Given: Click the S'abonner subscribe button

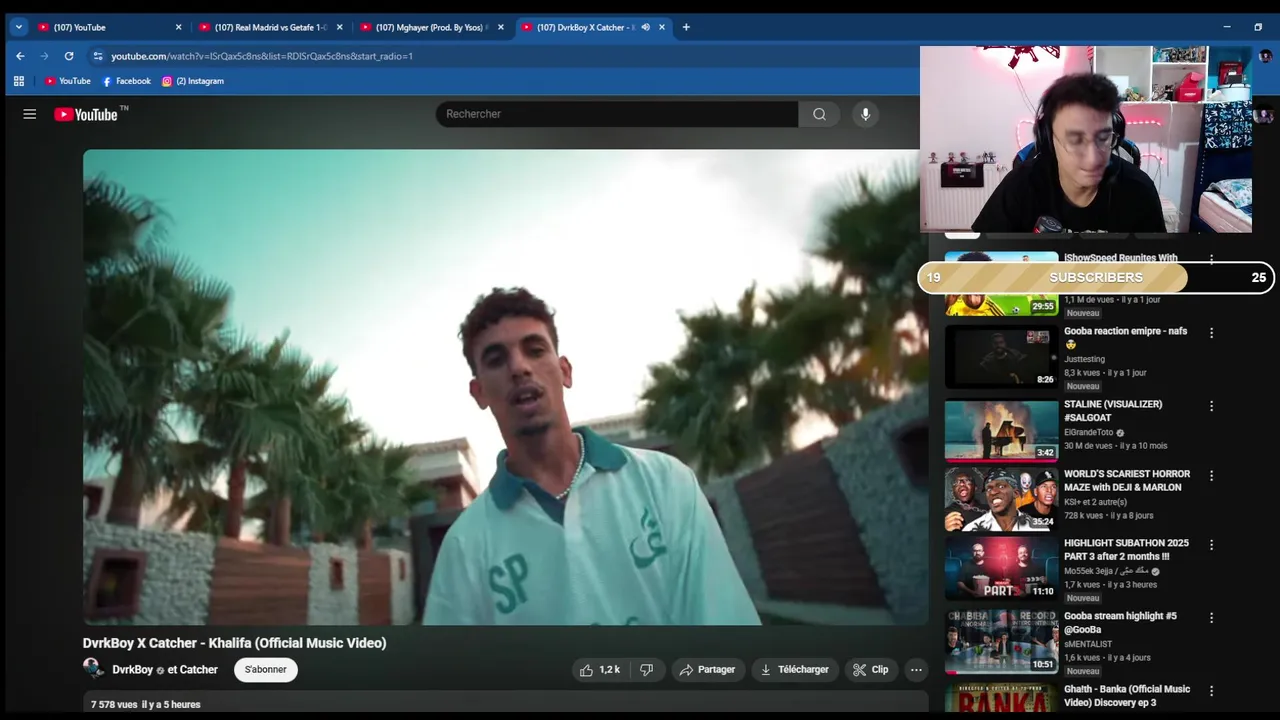Looking at the screenshot, I should [266, 670].
